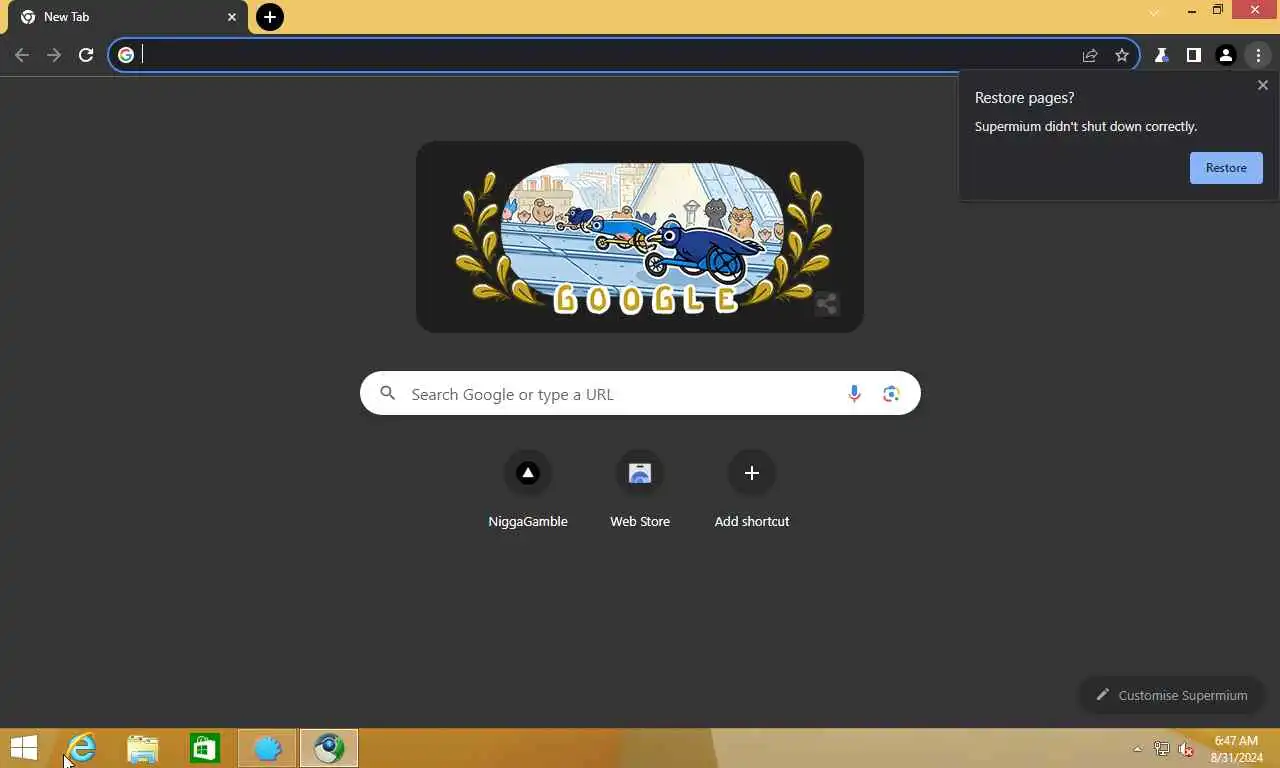Open the Windows Store taskbar icon
Viewport: 1280px width, 768px height.
(x=205, y=748)
